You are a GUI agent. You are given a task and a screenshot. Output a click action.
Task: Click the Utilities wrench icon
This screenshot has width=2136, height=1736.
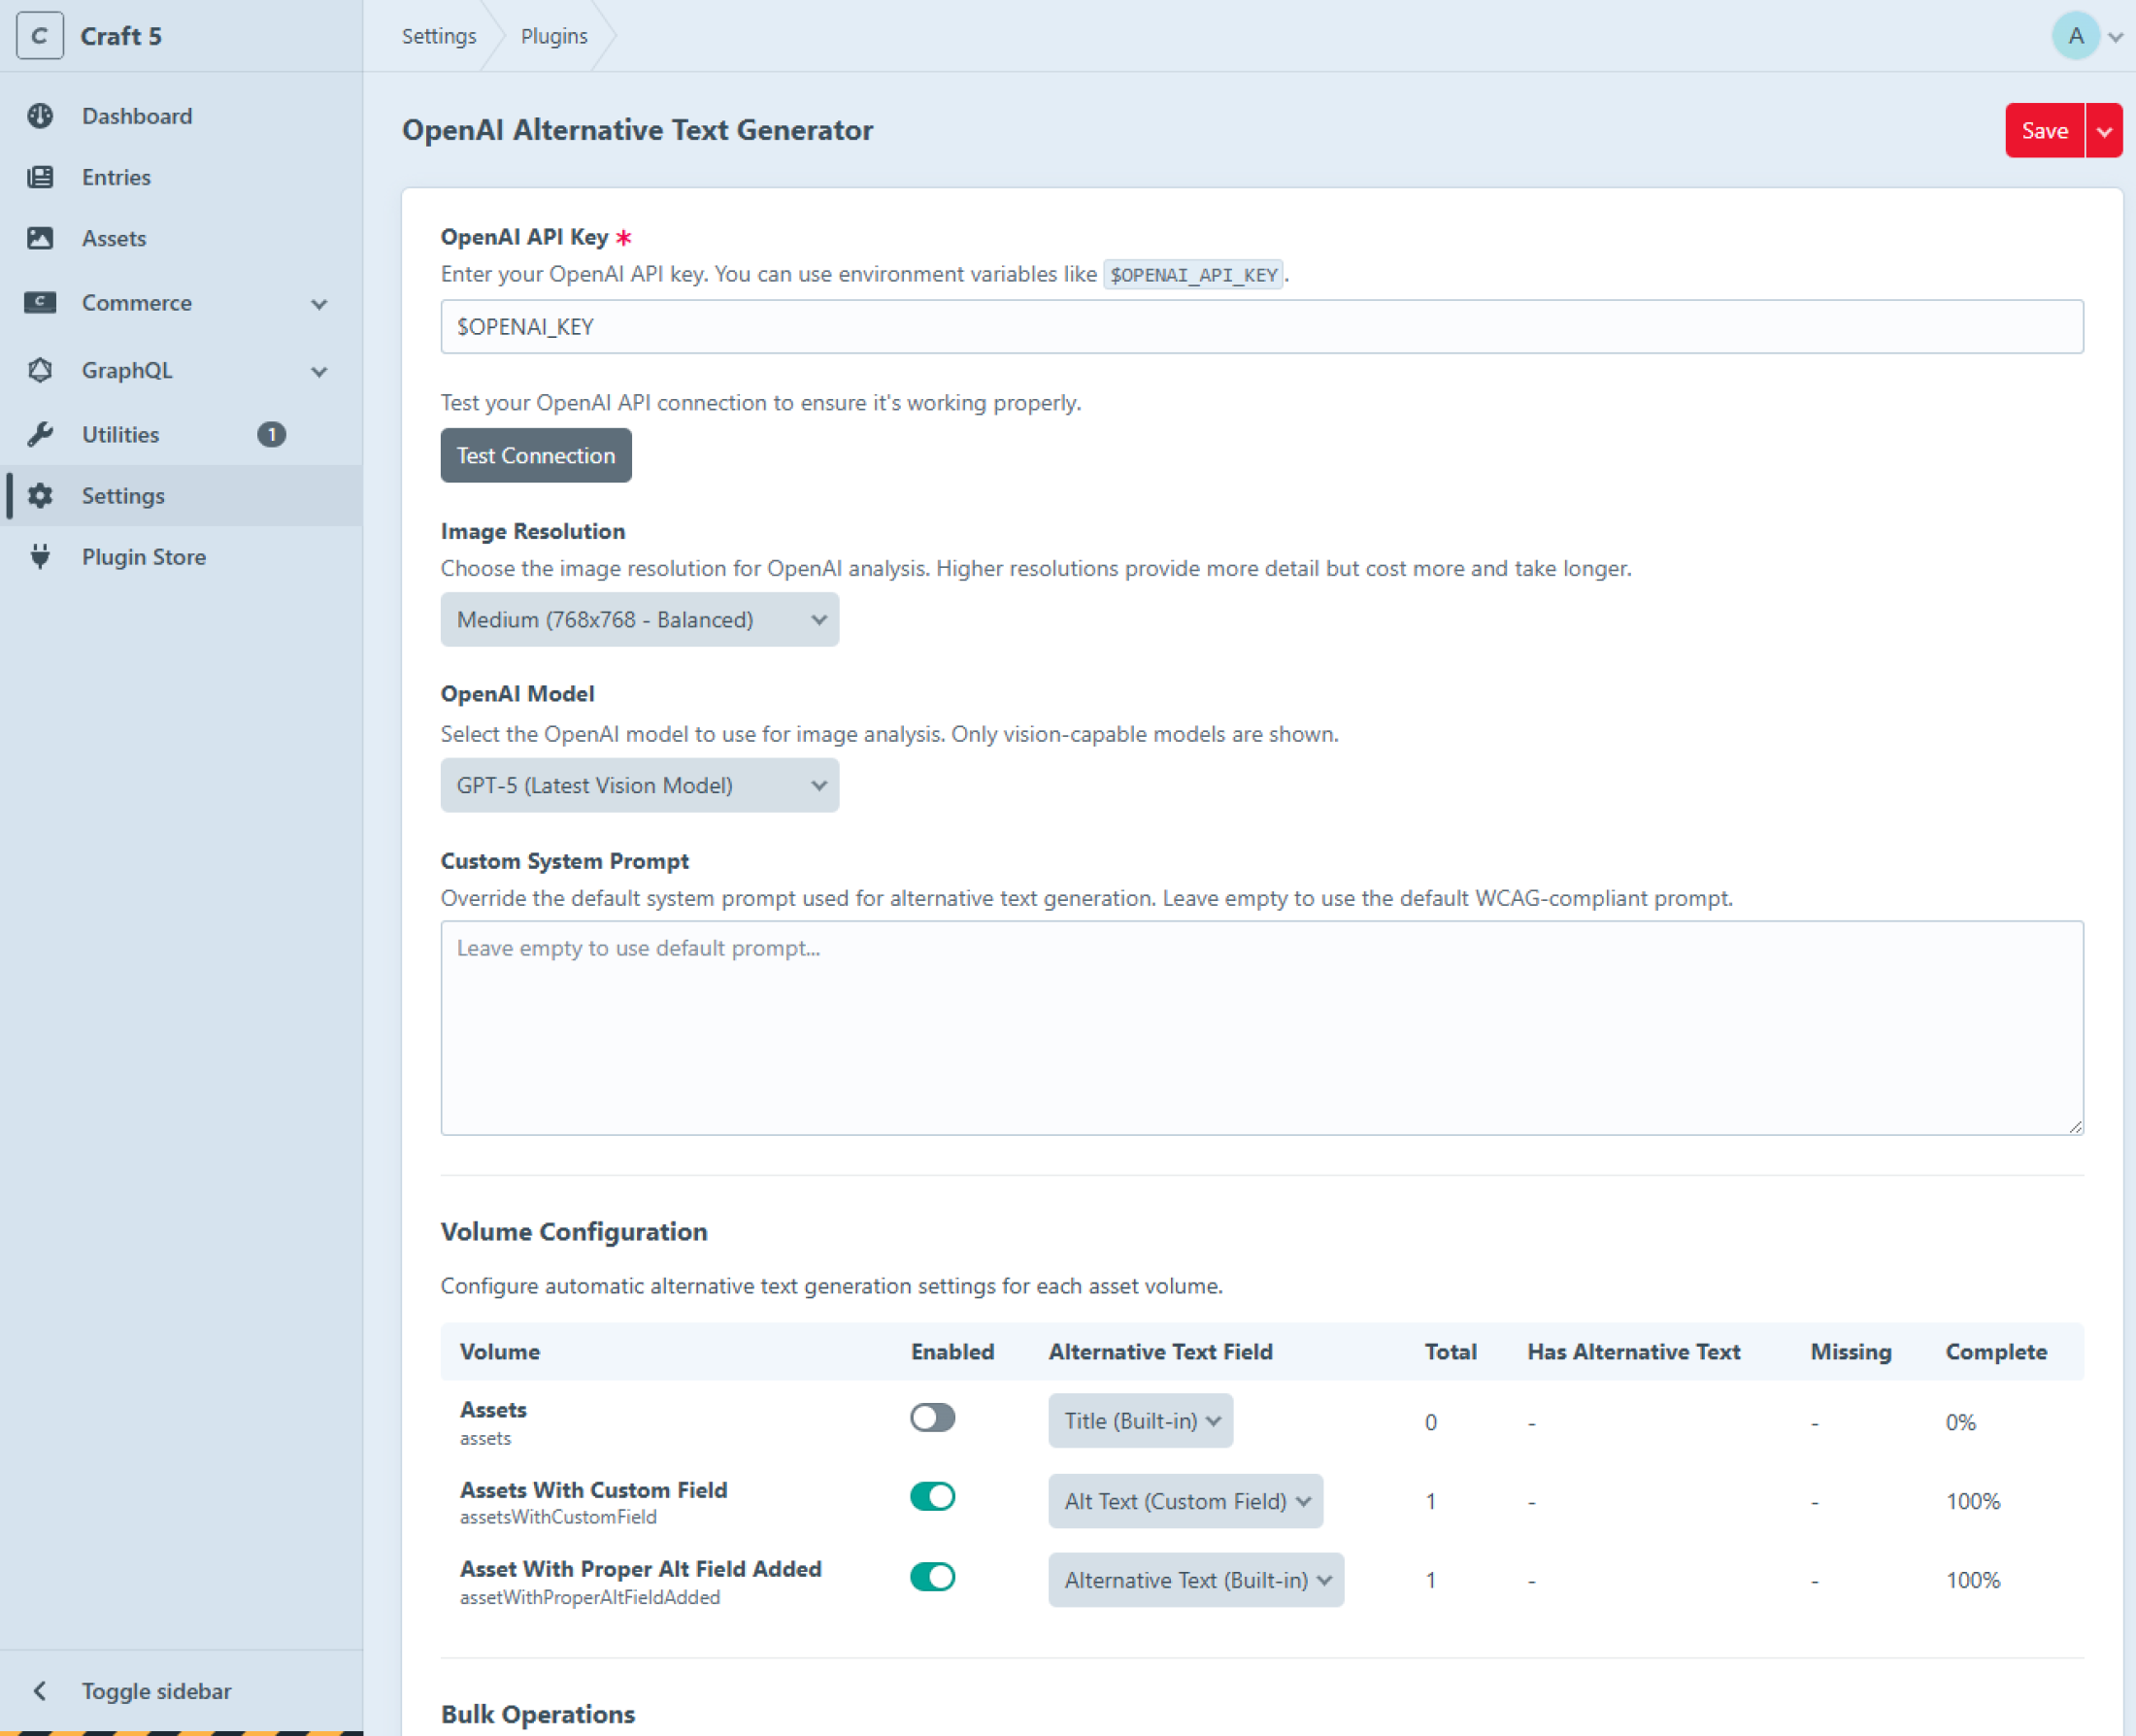pyautogui.click(x=40, y=434)
